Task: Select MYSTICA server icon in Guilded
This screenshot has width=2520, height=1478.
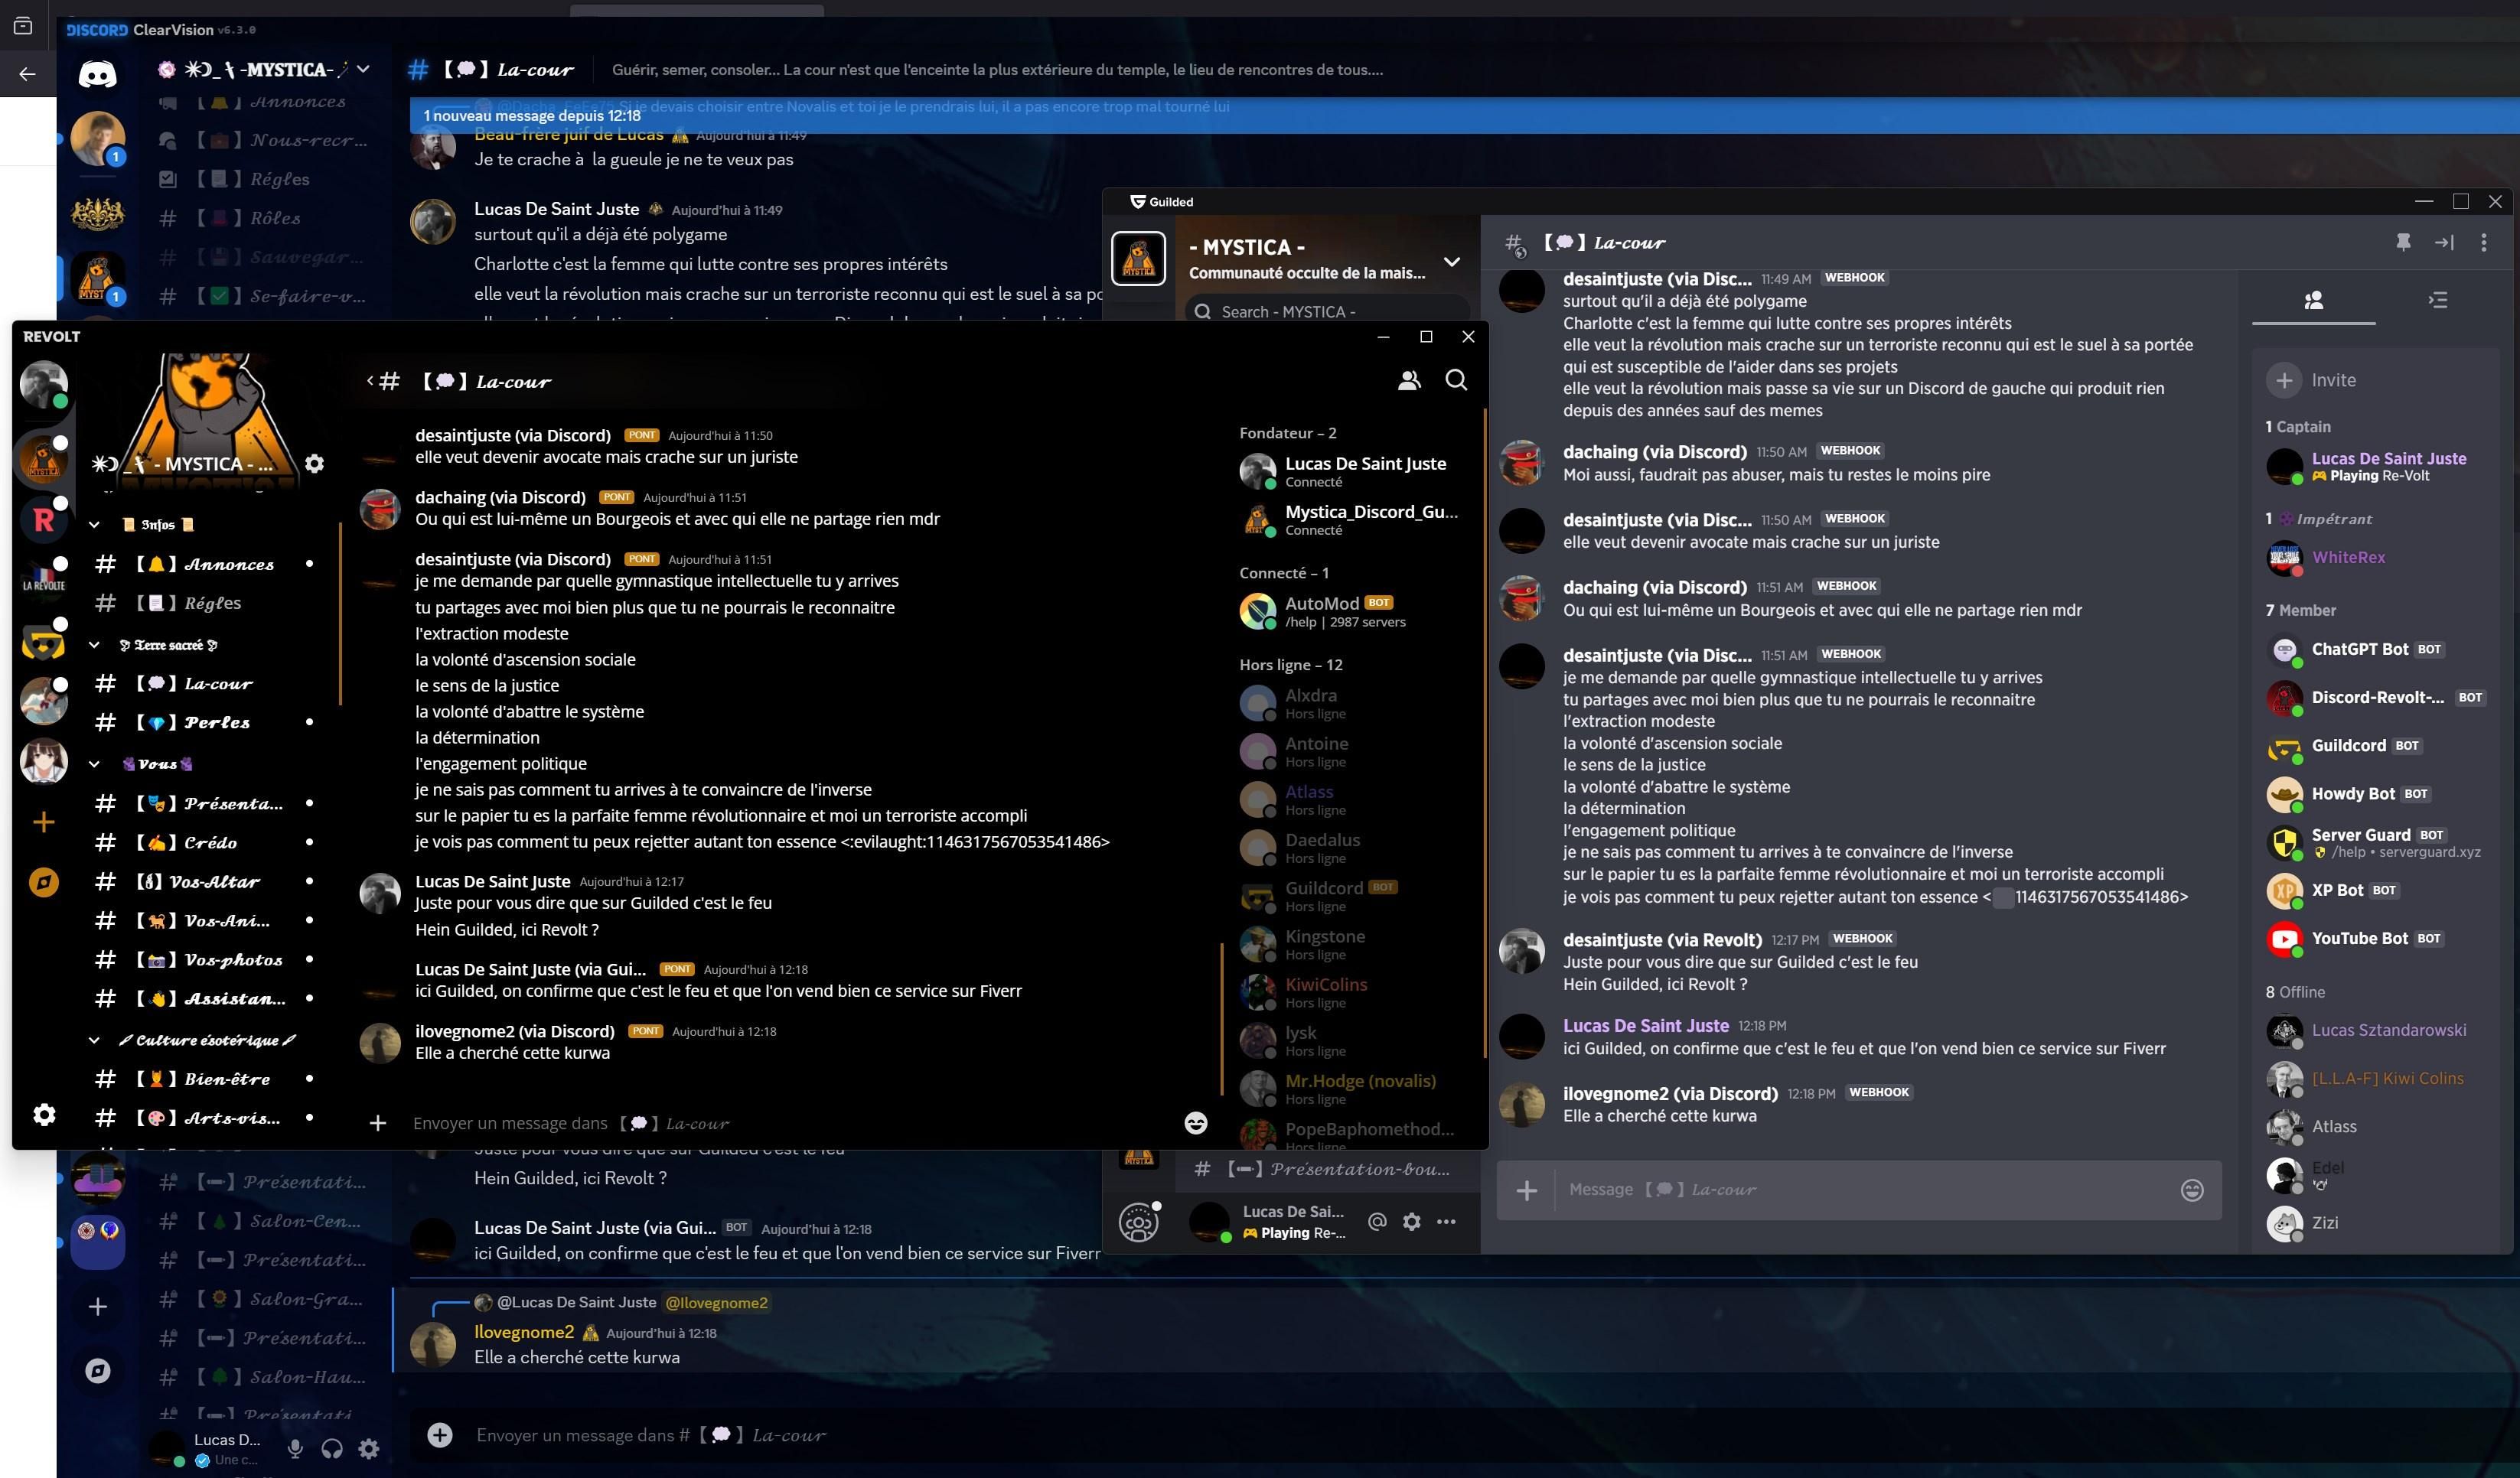Action: 1139,258
